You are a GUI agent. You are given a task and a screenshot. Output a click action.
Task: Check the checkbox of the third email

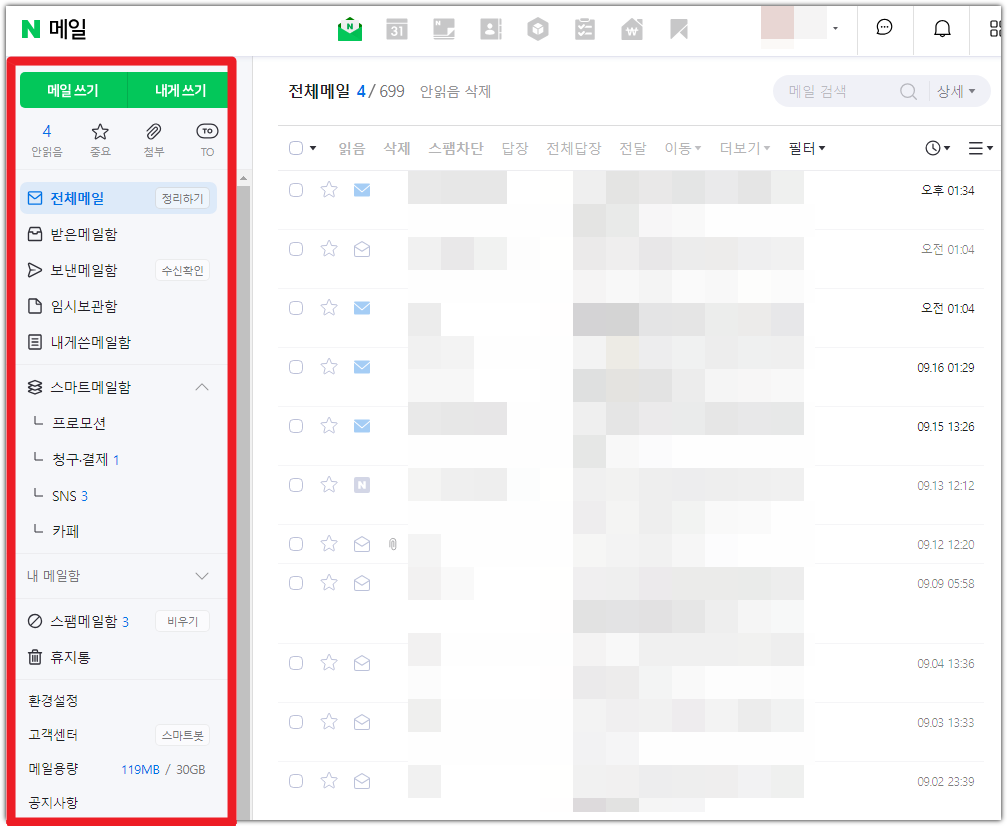(295, 307)
